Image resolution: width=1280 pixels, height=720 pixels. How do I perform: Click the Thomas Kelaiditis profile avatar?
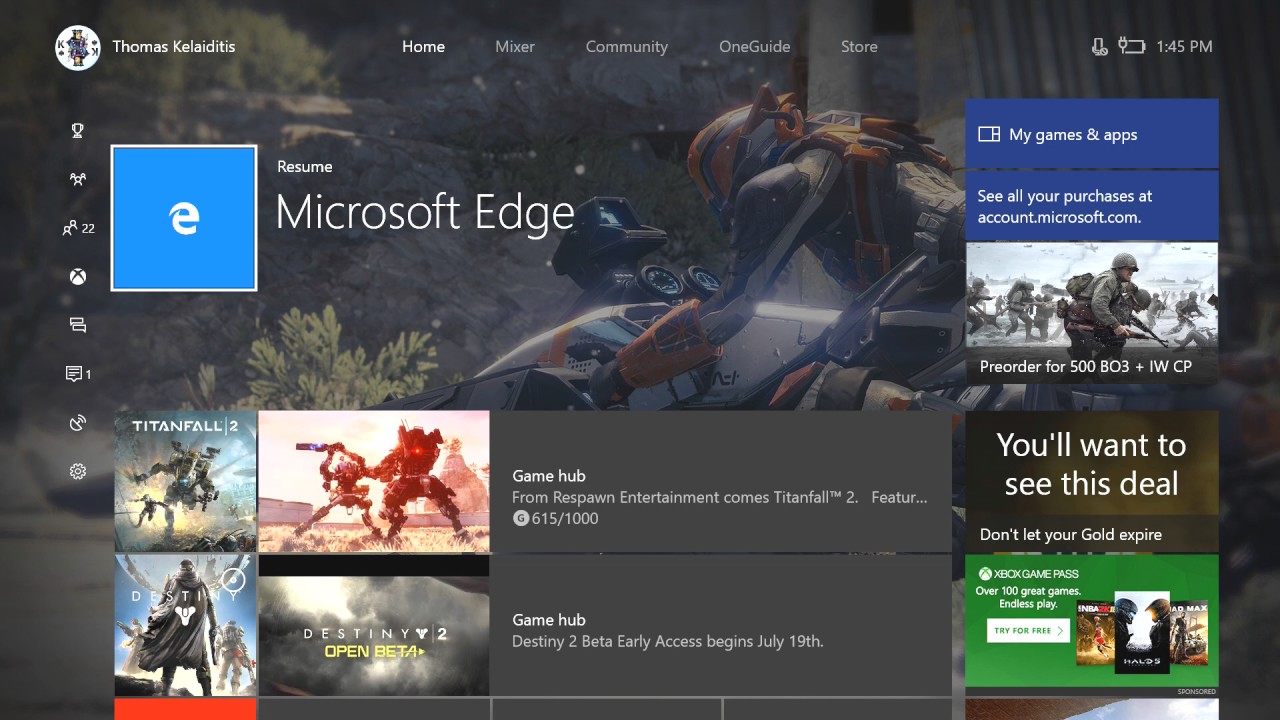[77, 47]
